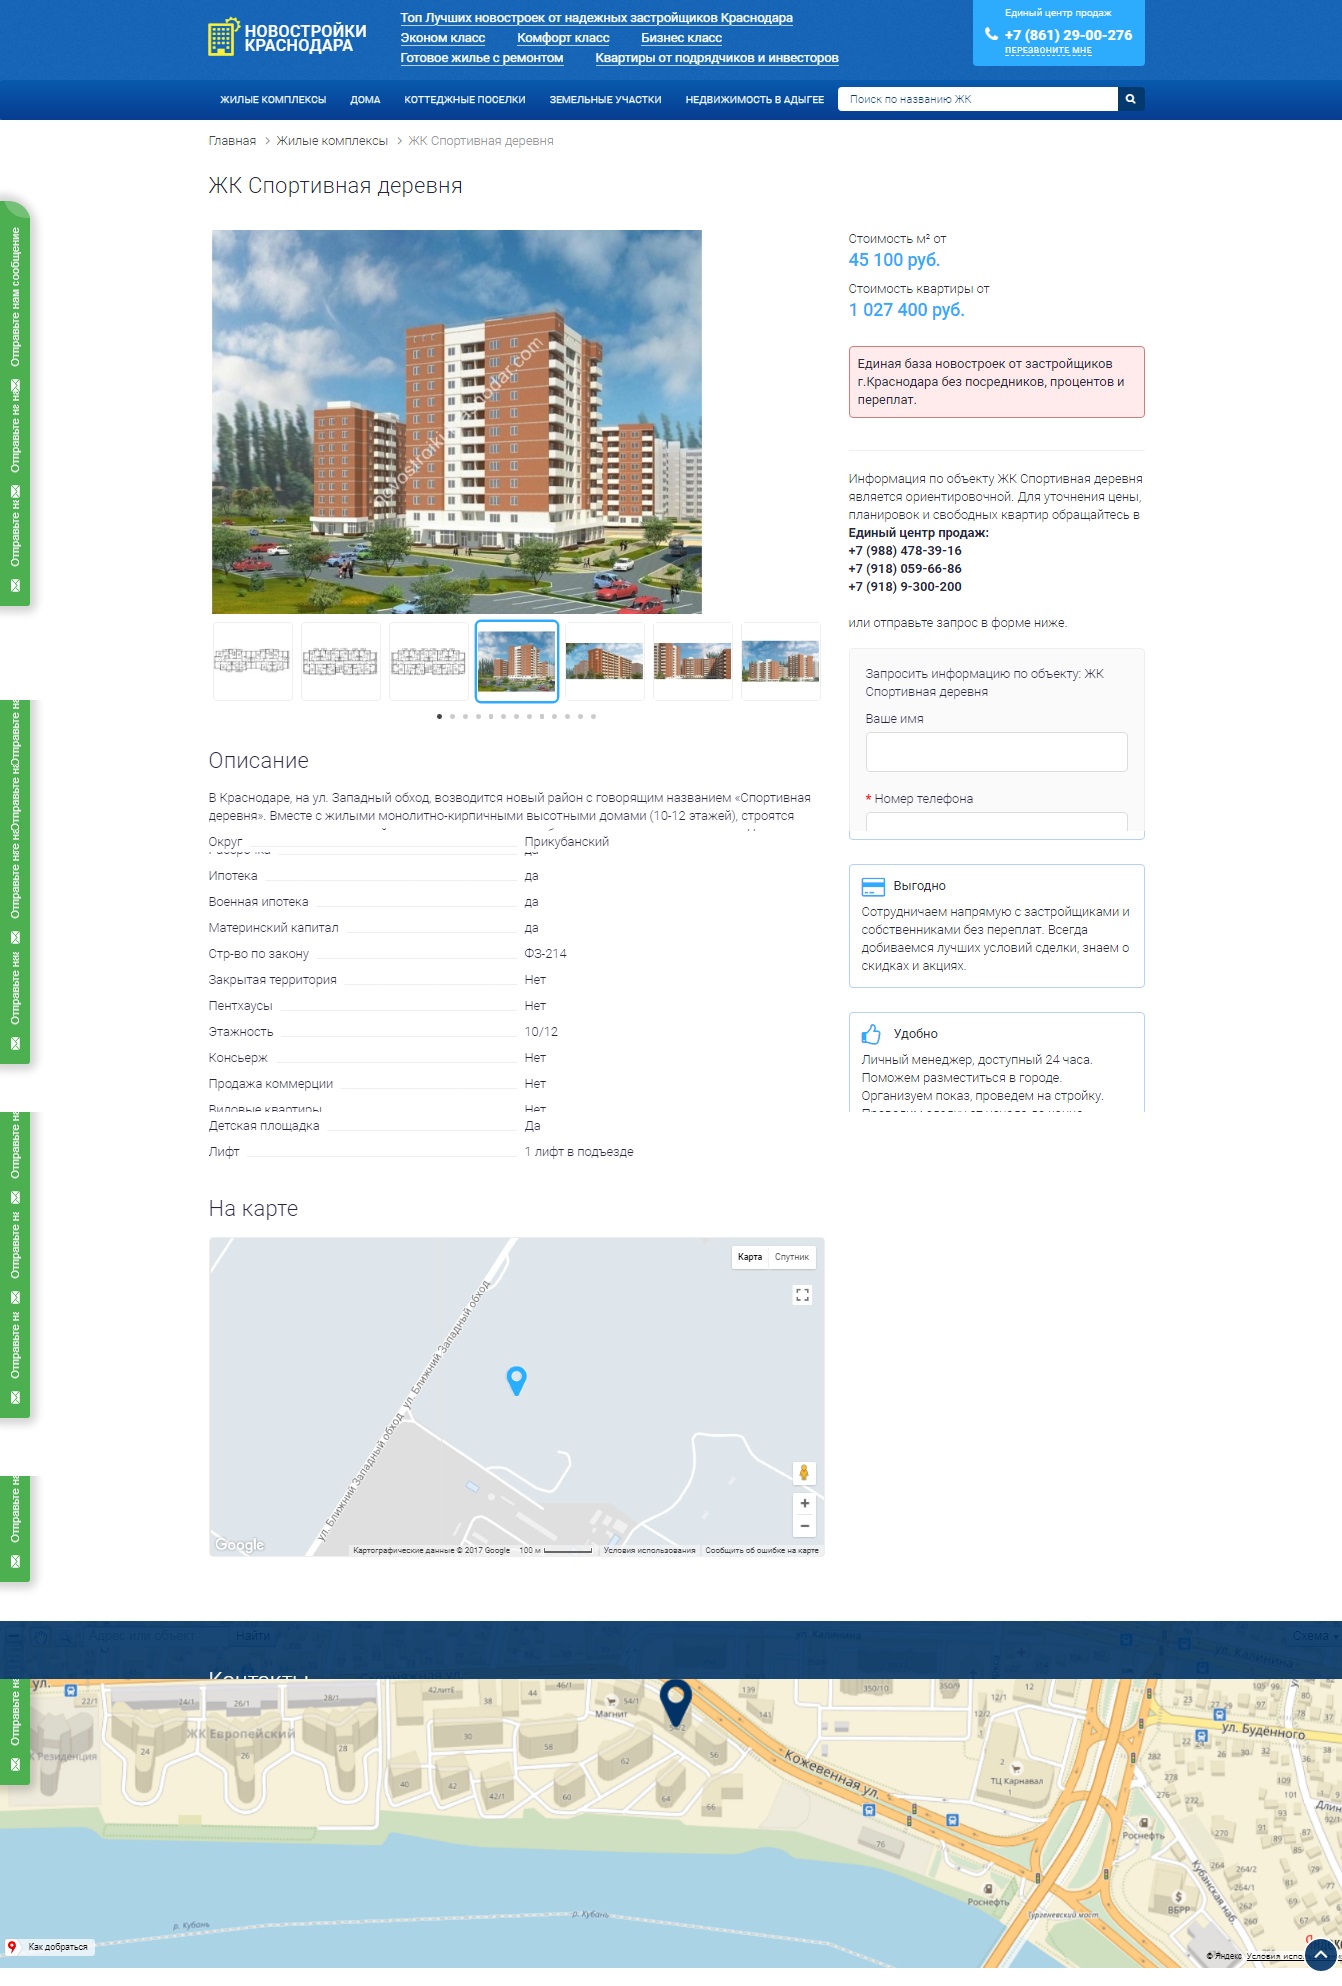The image size is (1342, 1986).
Task: Open Условия использования on Google map
Action: [x=649, y=1550]
